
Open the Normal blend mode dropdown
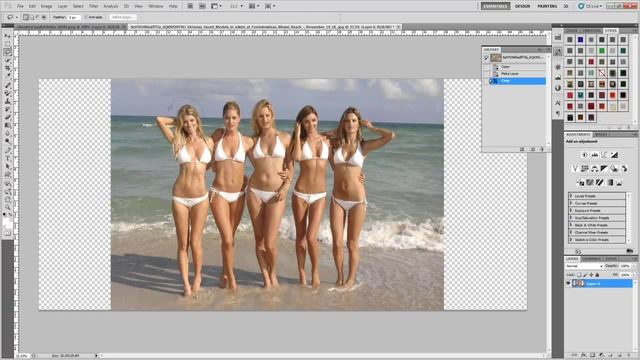point(584,266)
